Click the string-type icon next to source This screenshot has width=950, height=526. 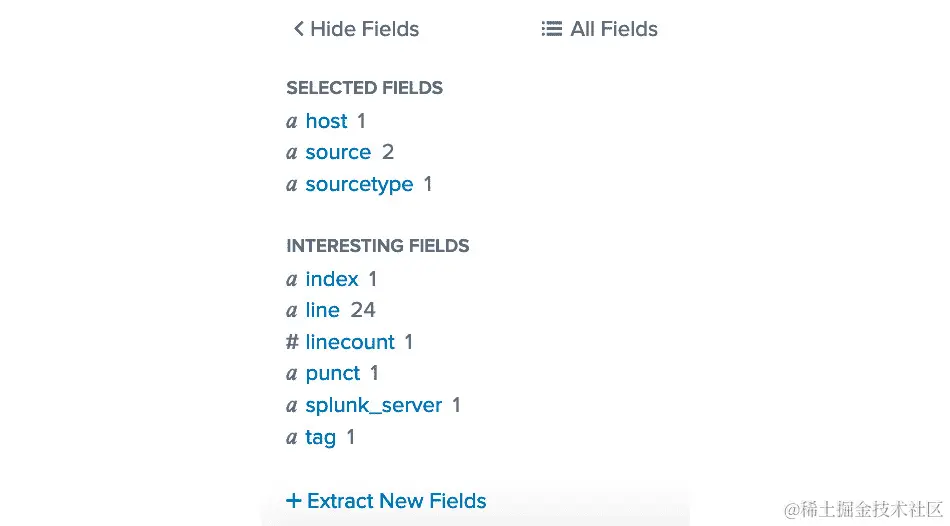tap(292, 153)
